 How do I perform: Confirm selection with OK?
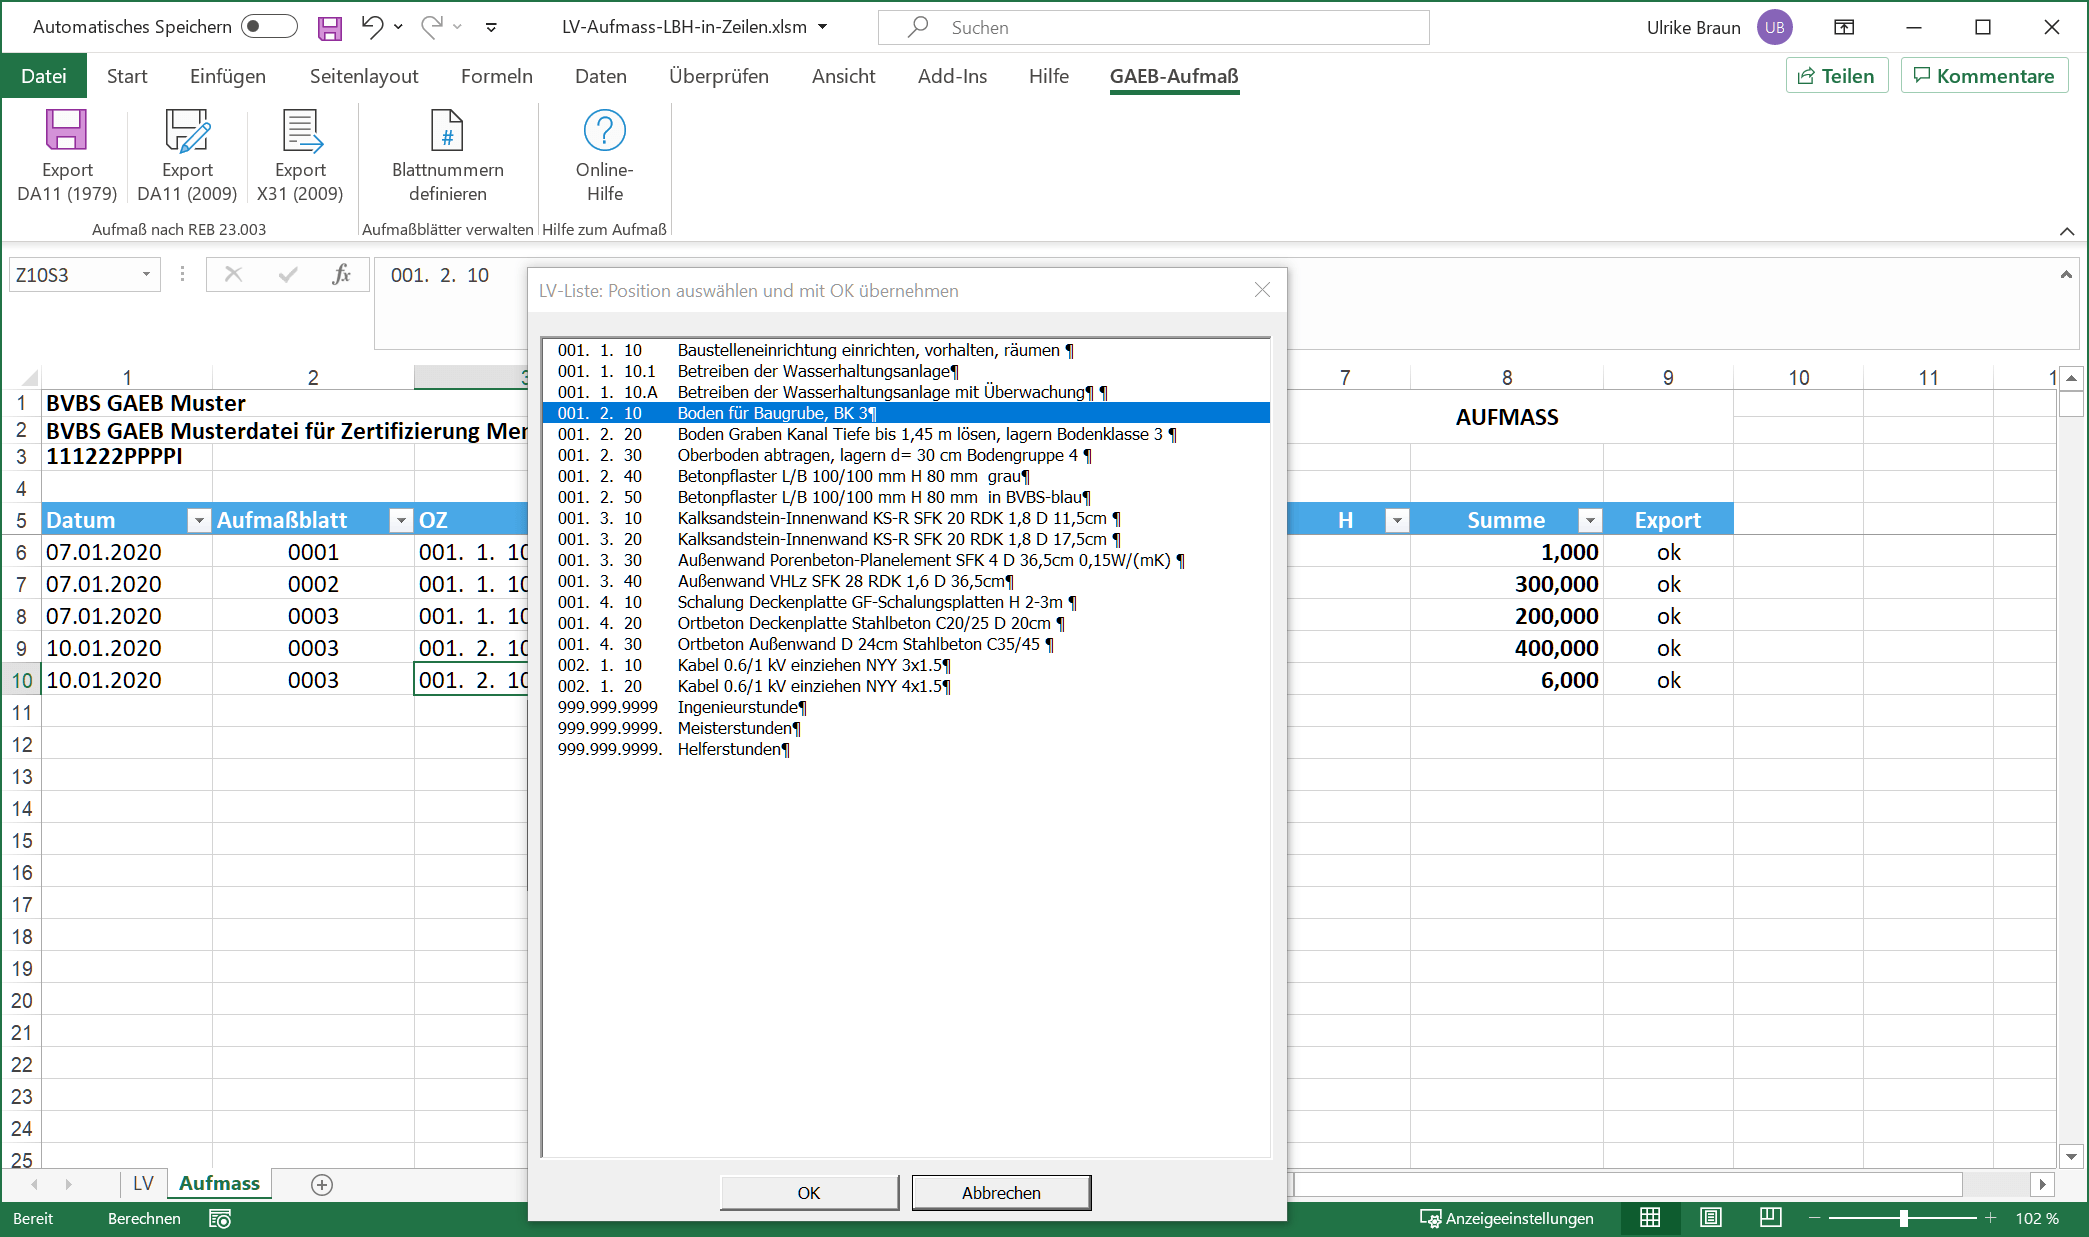tap(808, 1192)
